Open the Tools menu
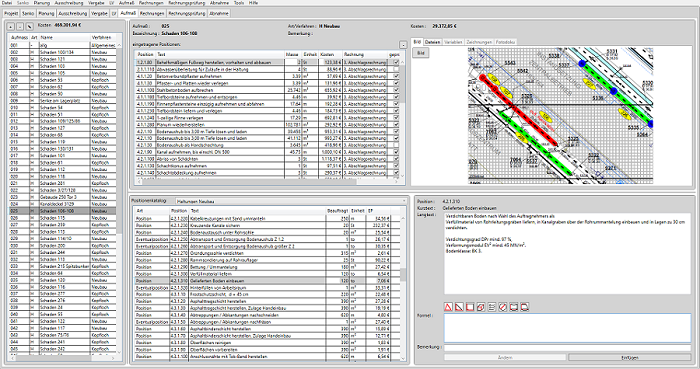This screenshot has width=700, height=369. (x=239, y=3)
